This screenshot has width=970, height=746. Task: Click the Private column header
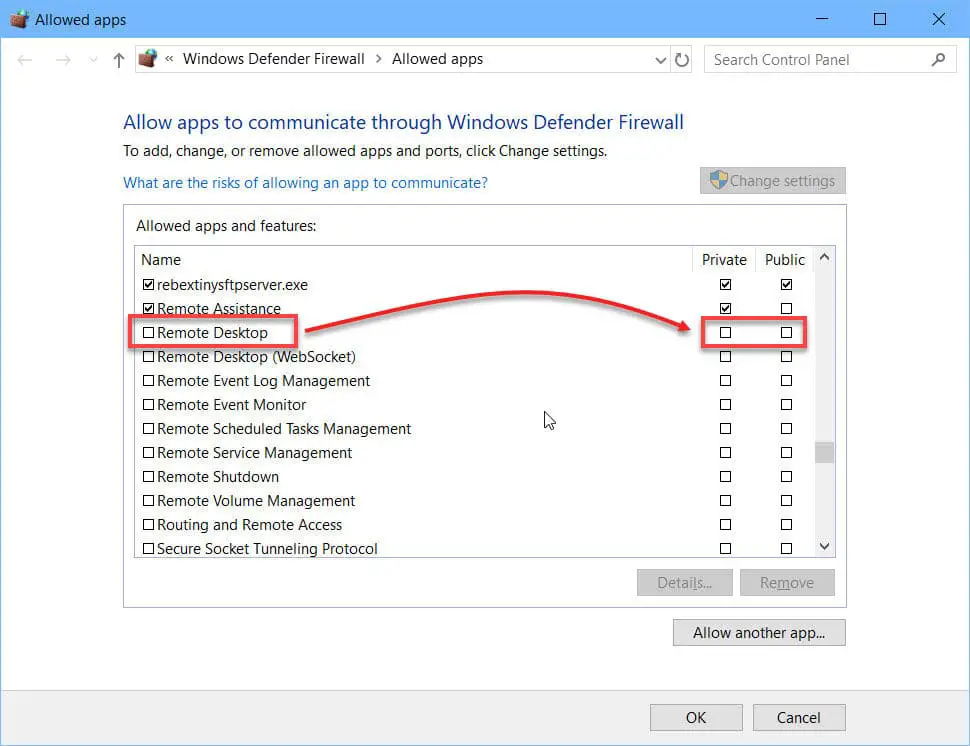click(x=724, y=259)
